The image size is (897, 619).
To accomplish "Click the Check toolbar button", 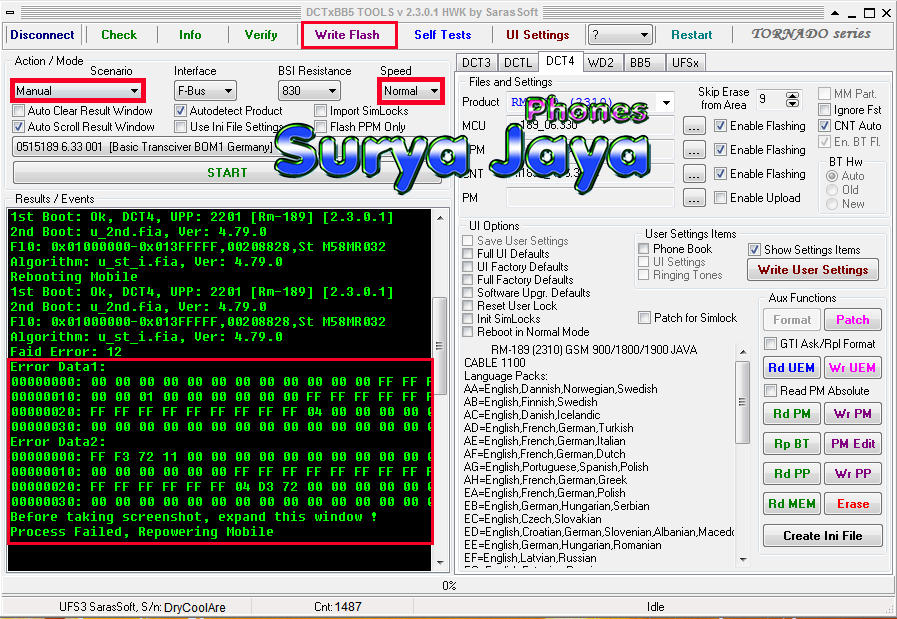I will click(x=119, y=35).
